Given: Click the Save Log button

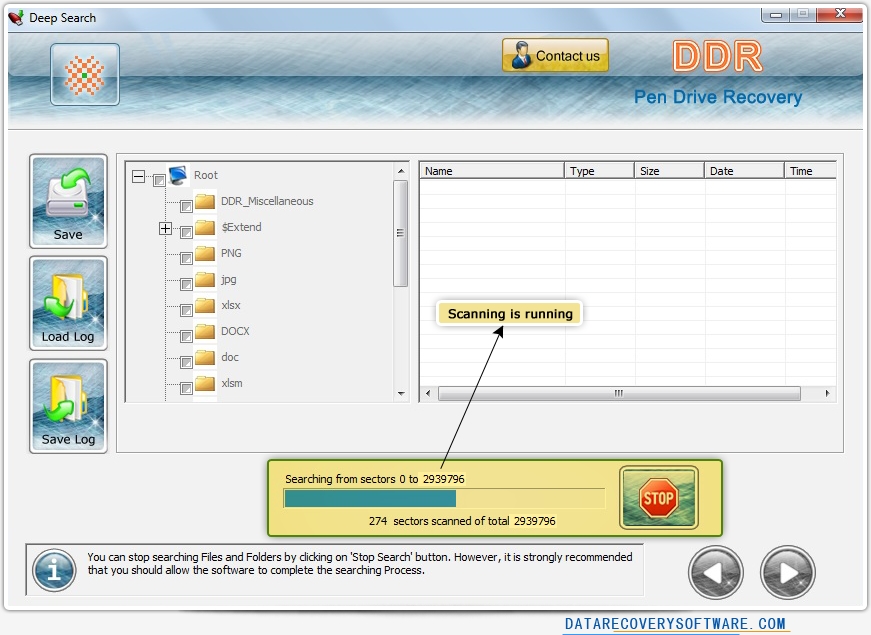Looking at the screenshot, I should (68, 406).
